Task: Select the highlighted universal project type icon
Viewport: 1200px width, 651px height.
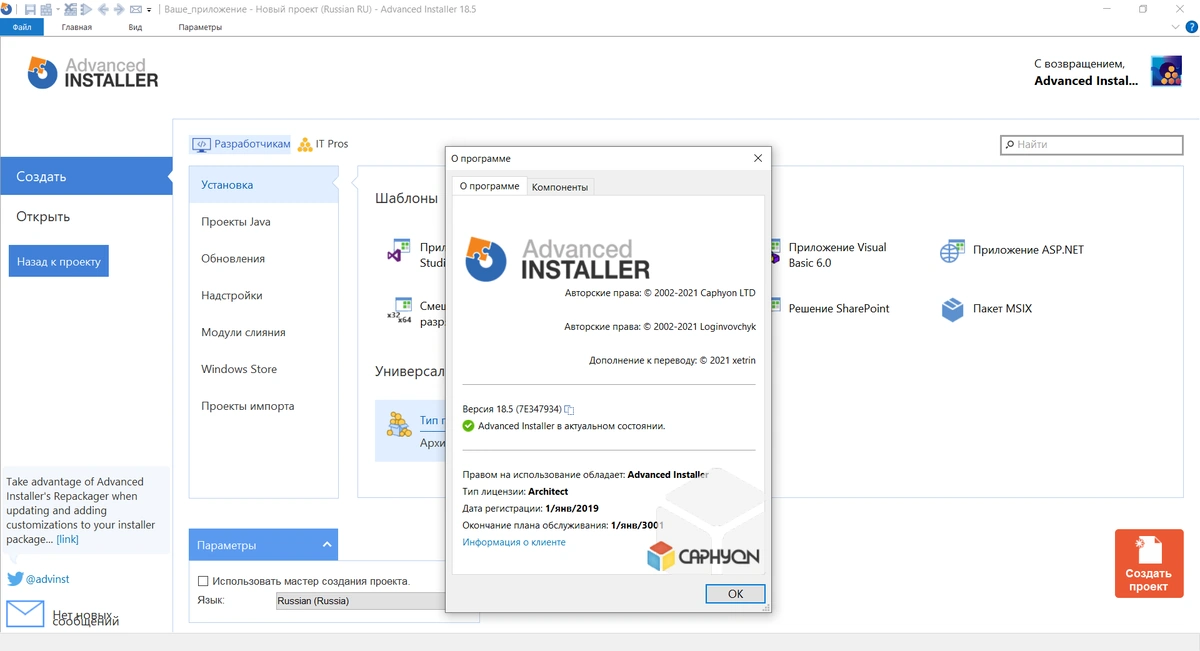Action: (400, 424)
